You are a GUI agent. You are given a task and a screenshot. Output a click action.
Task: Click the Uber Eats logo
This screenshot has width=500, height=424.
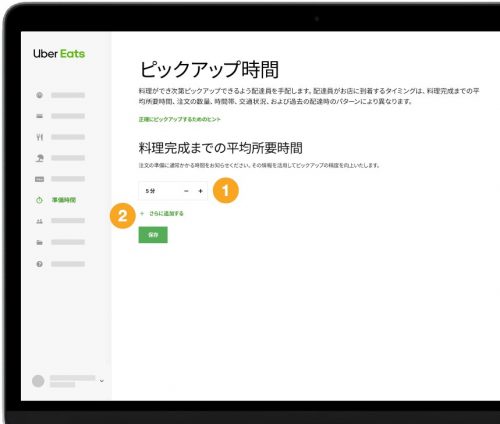[x=59, y=54]
